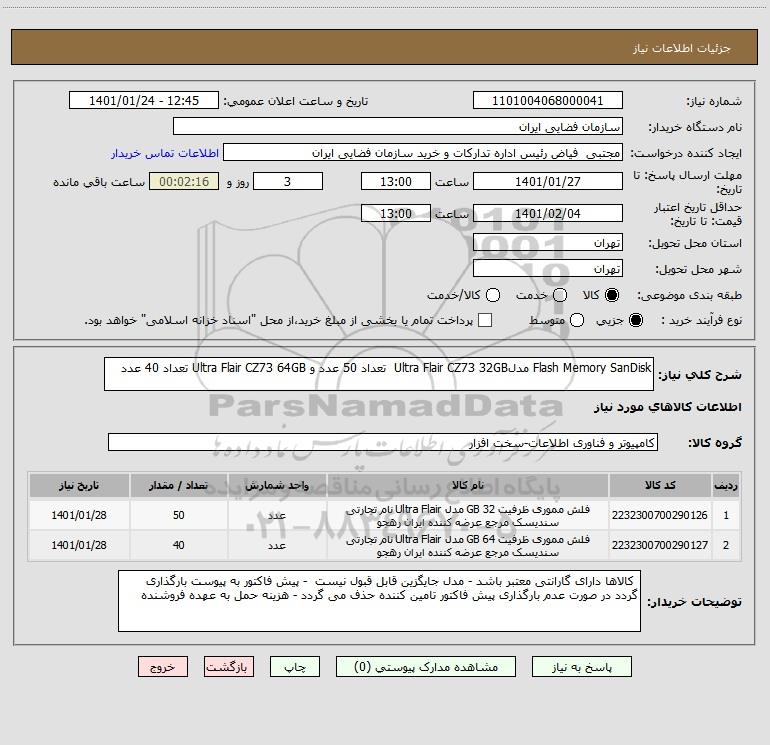Viewport: 770px width, 745px height.
Task: Click the need number field 1101004068000041
Action: (548, 100)
